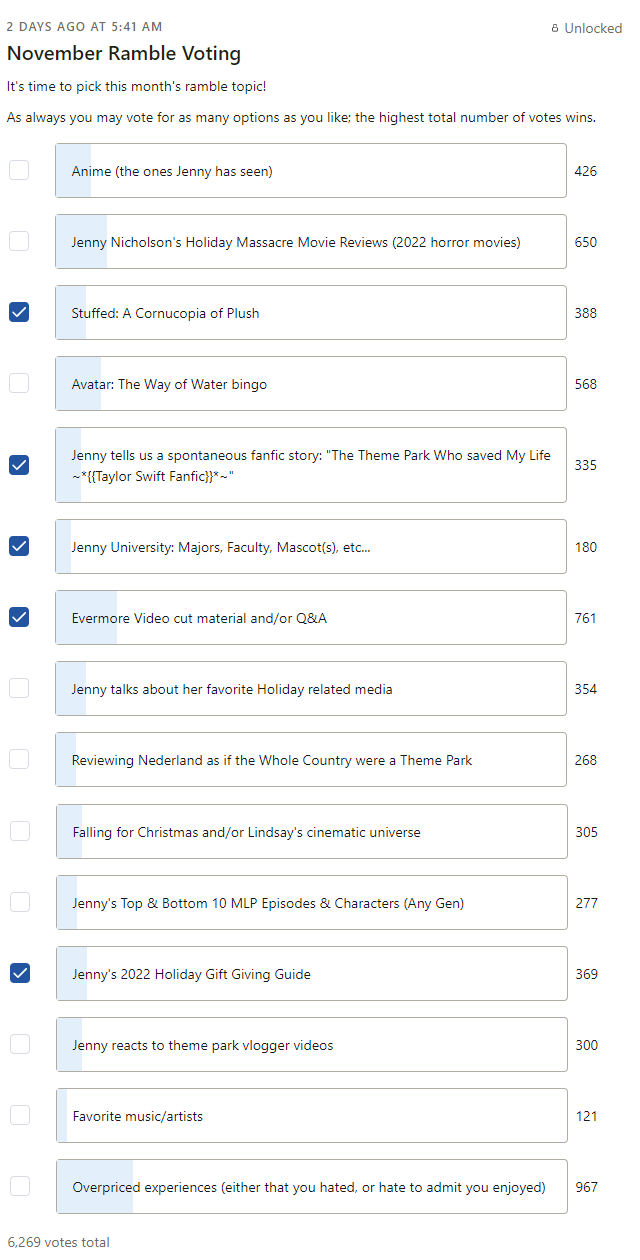Tick the Reviewing Nederland checkbox

19,759
